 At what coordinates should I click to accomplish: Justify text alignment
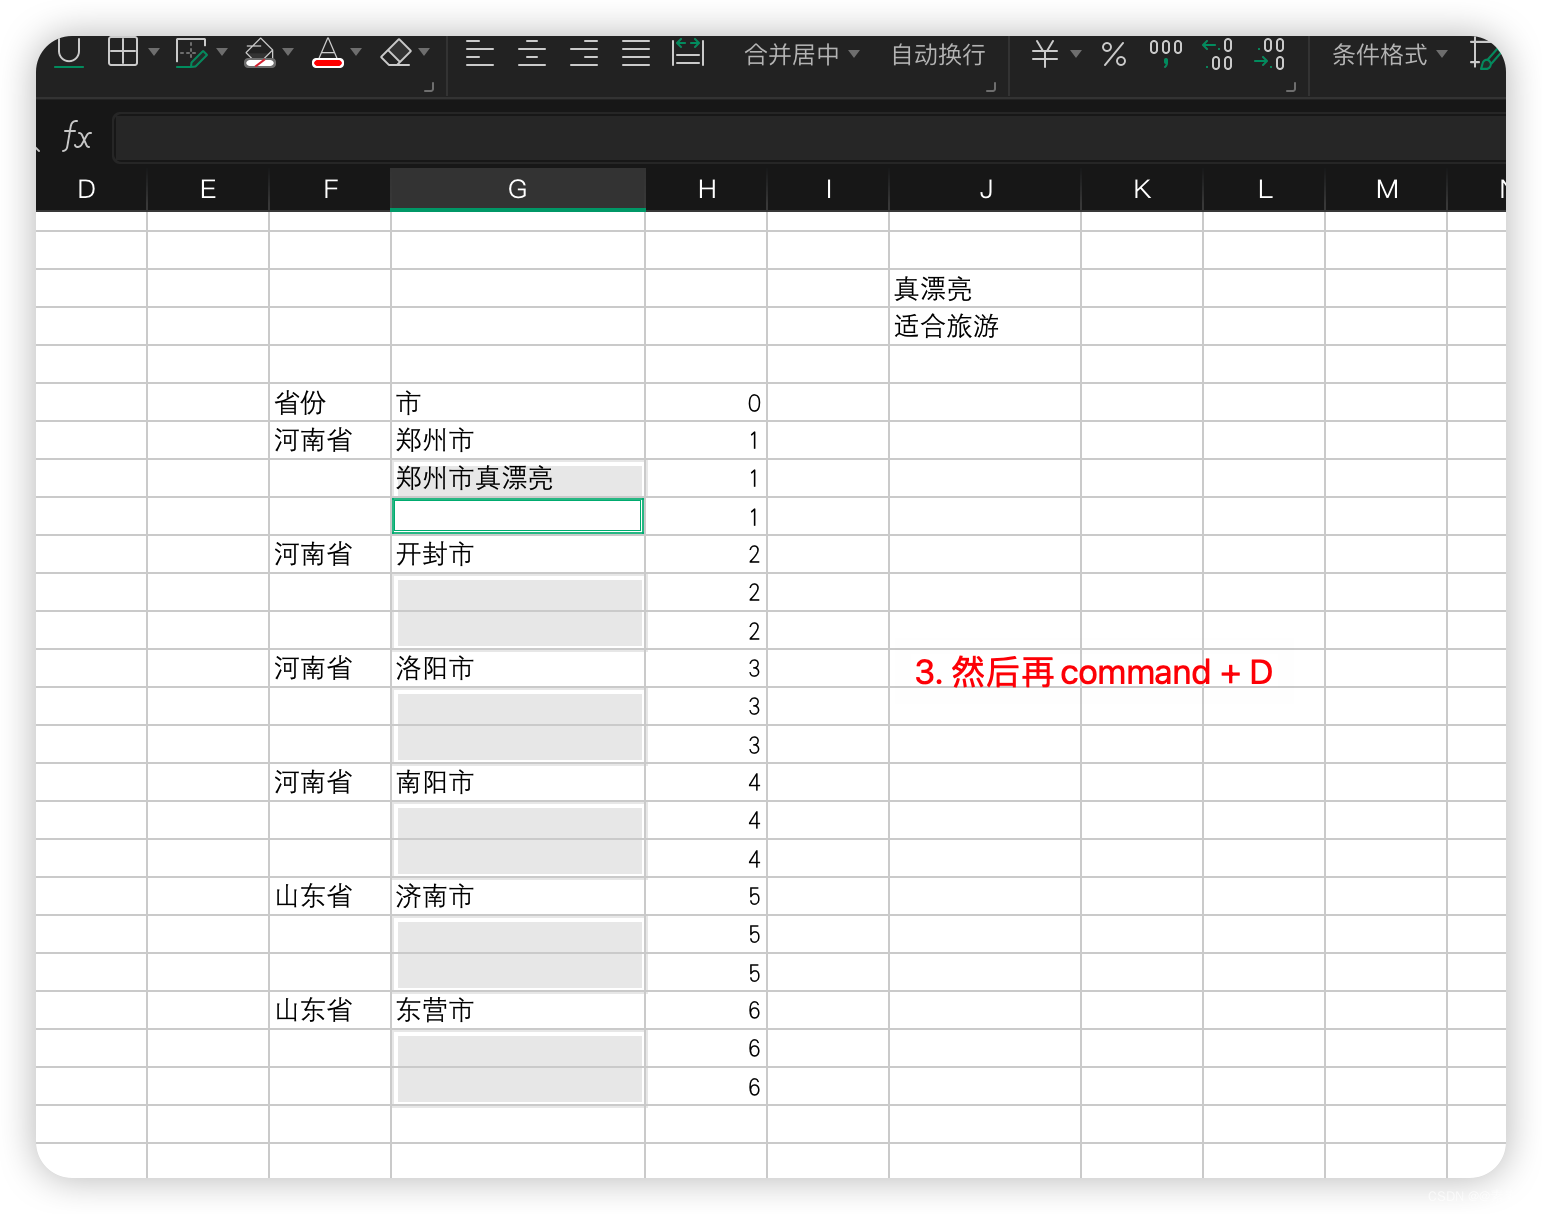click(x=636, y=53)
